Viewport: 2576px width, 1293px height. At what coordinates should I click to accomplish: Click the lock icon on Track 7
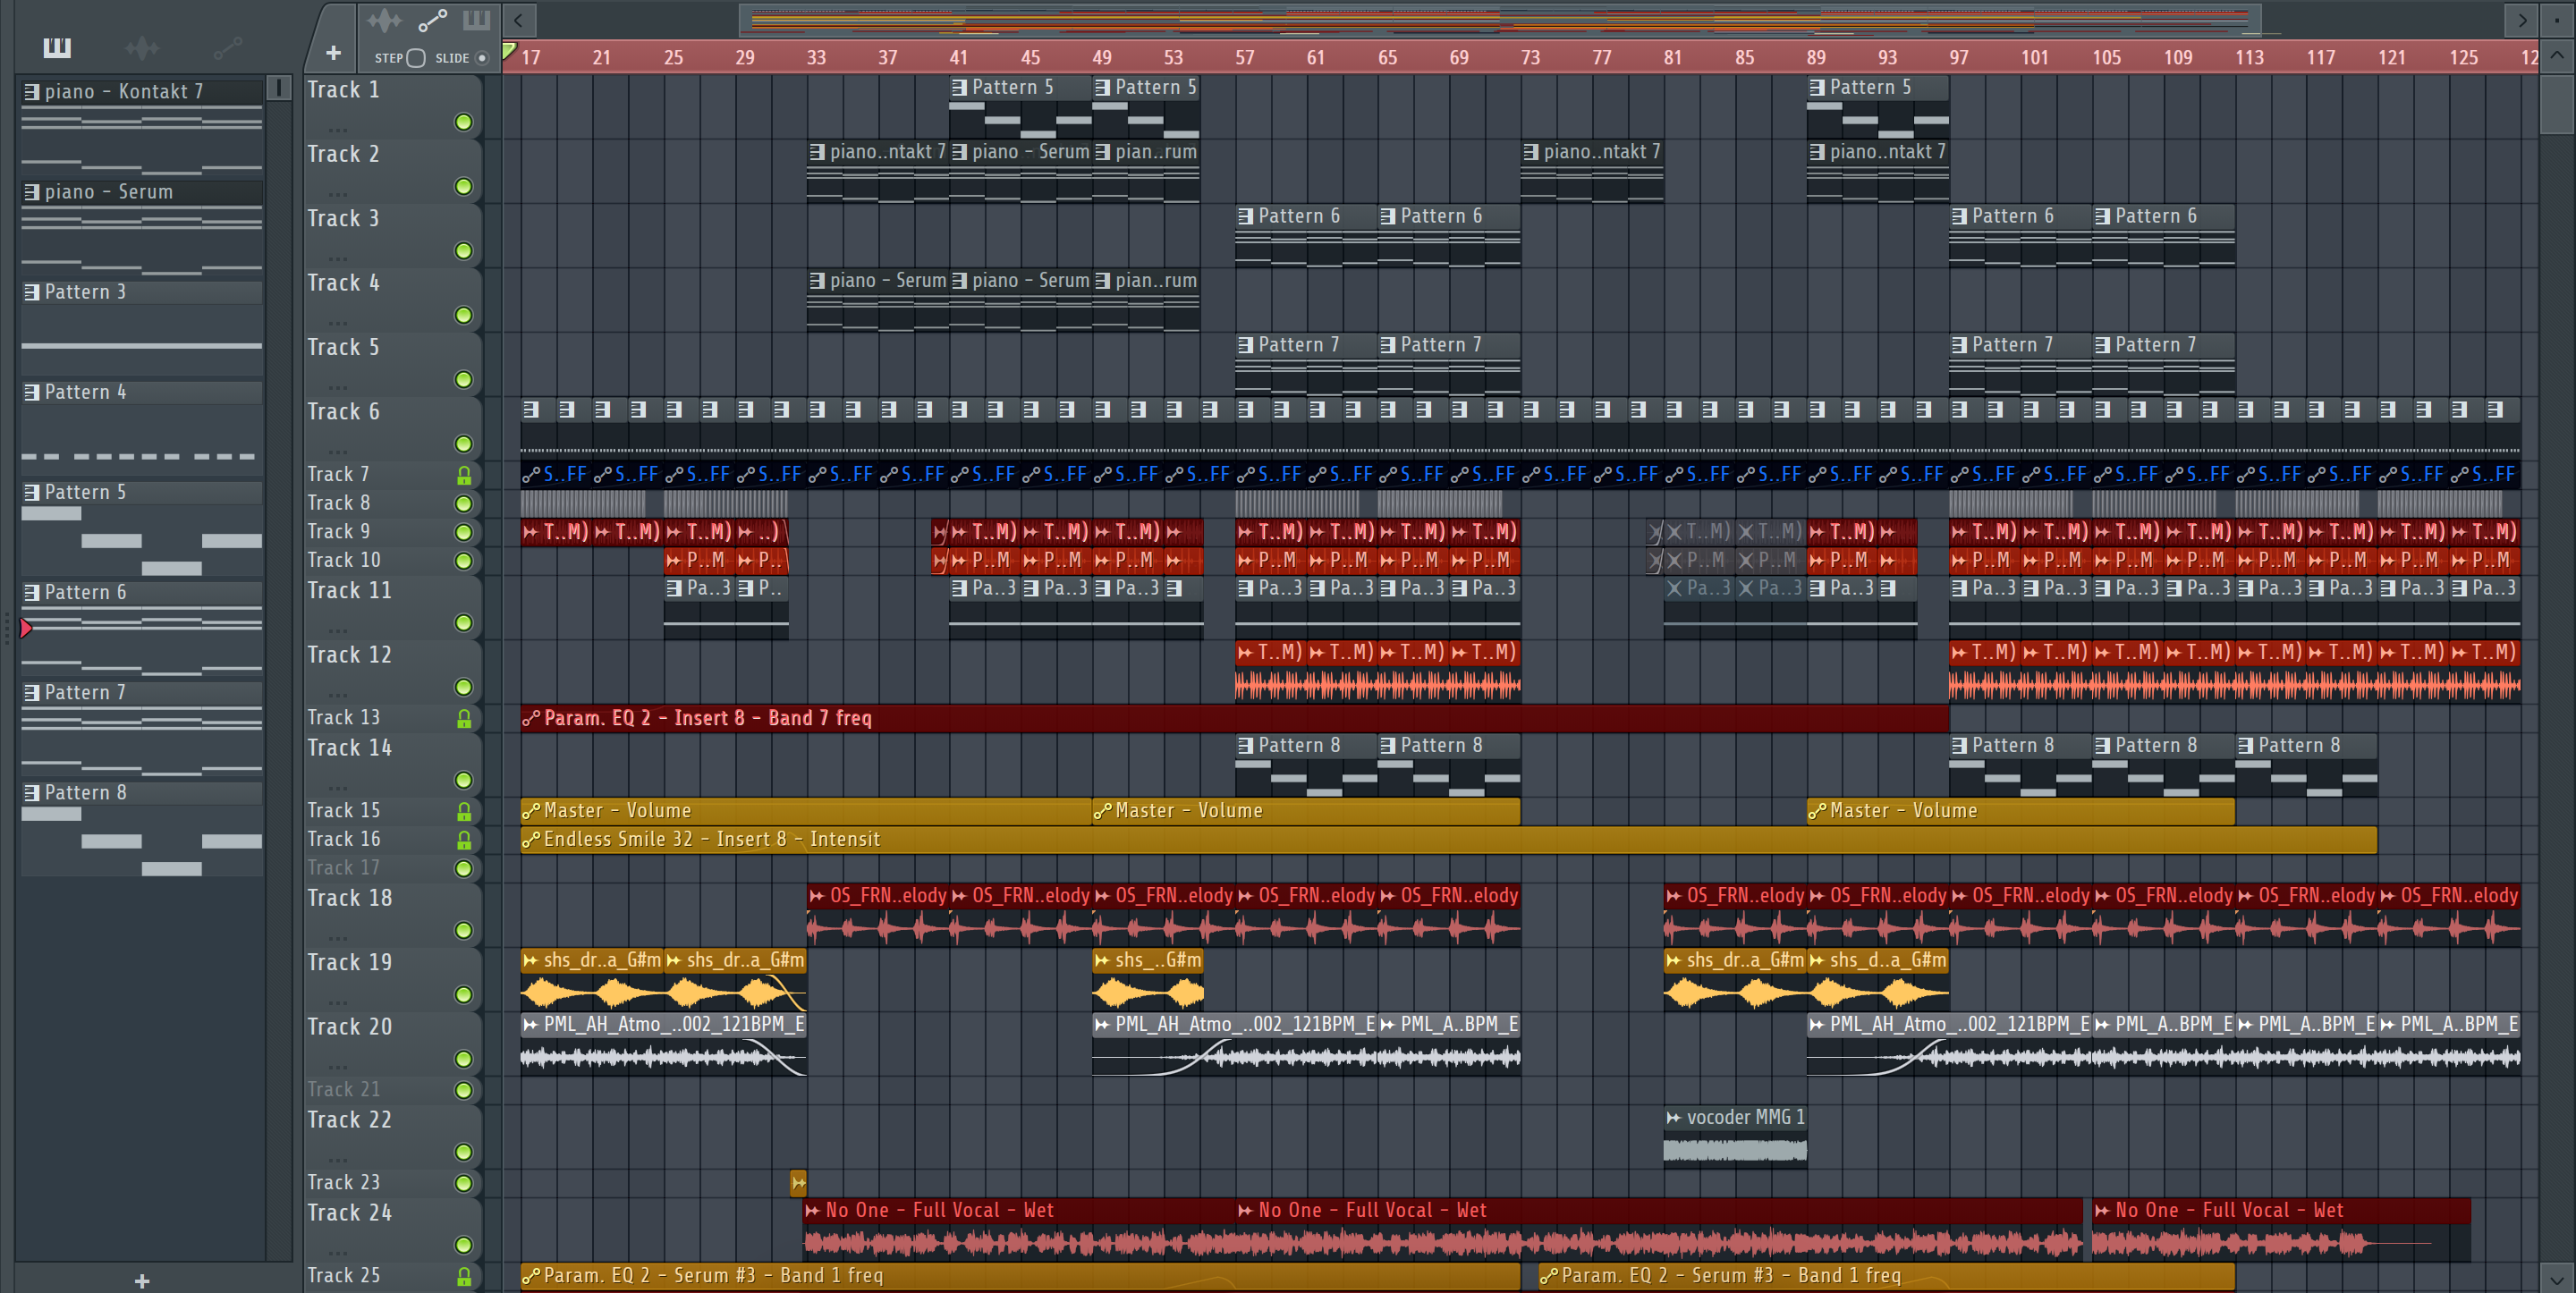(464, 475)
